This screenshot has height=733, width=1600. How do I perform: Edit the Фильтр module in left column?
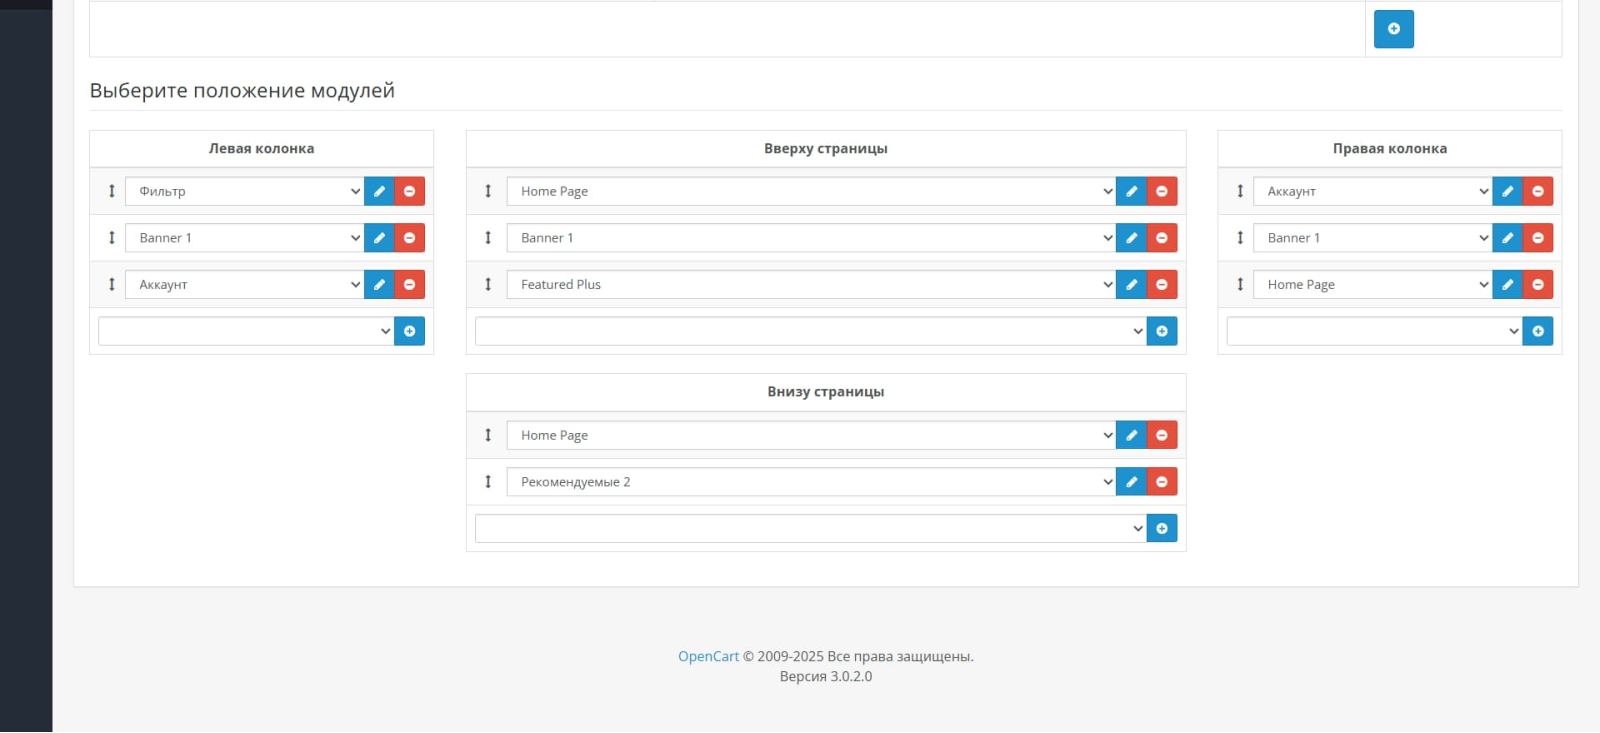point(379,191)
